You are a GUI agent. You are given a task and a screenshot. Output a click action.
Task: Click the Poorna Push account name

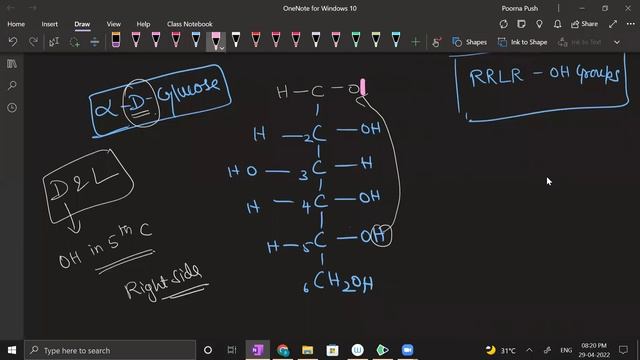(520, 8)
